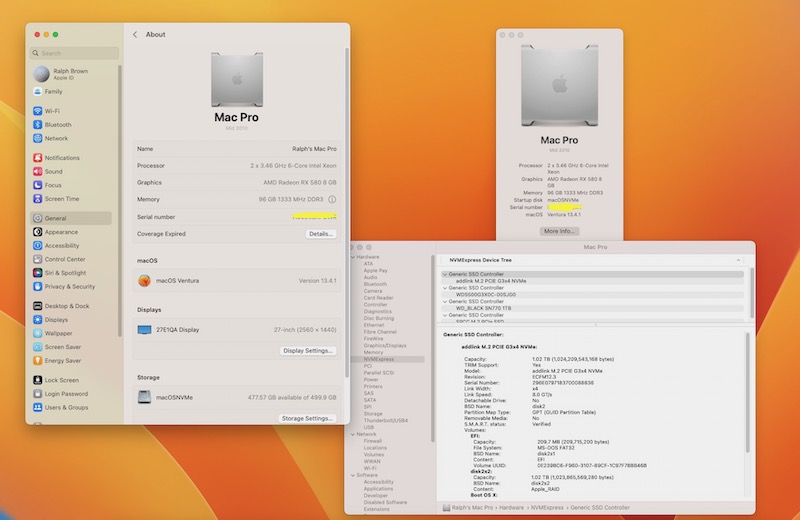Click the Coverage Details button
The height and width of the screenshot is (520, 800).
[x=320, y=234]
